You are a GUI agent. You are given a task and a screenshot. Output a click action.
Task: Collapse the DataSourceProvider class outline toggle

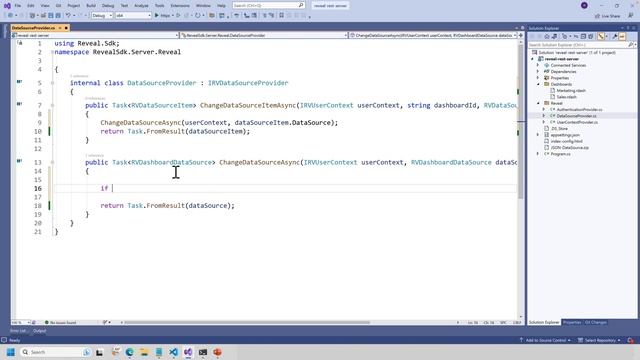(x=52, y=83)
